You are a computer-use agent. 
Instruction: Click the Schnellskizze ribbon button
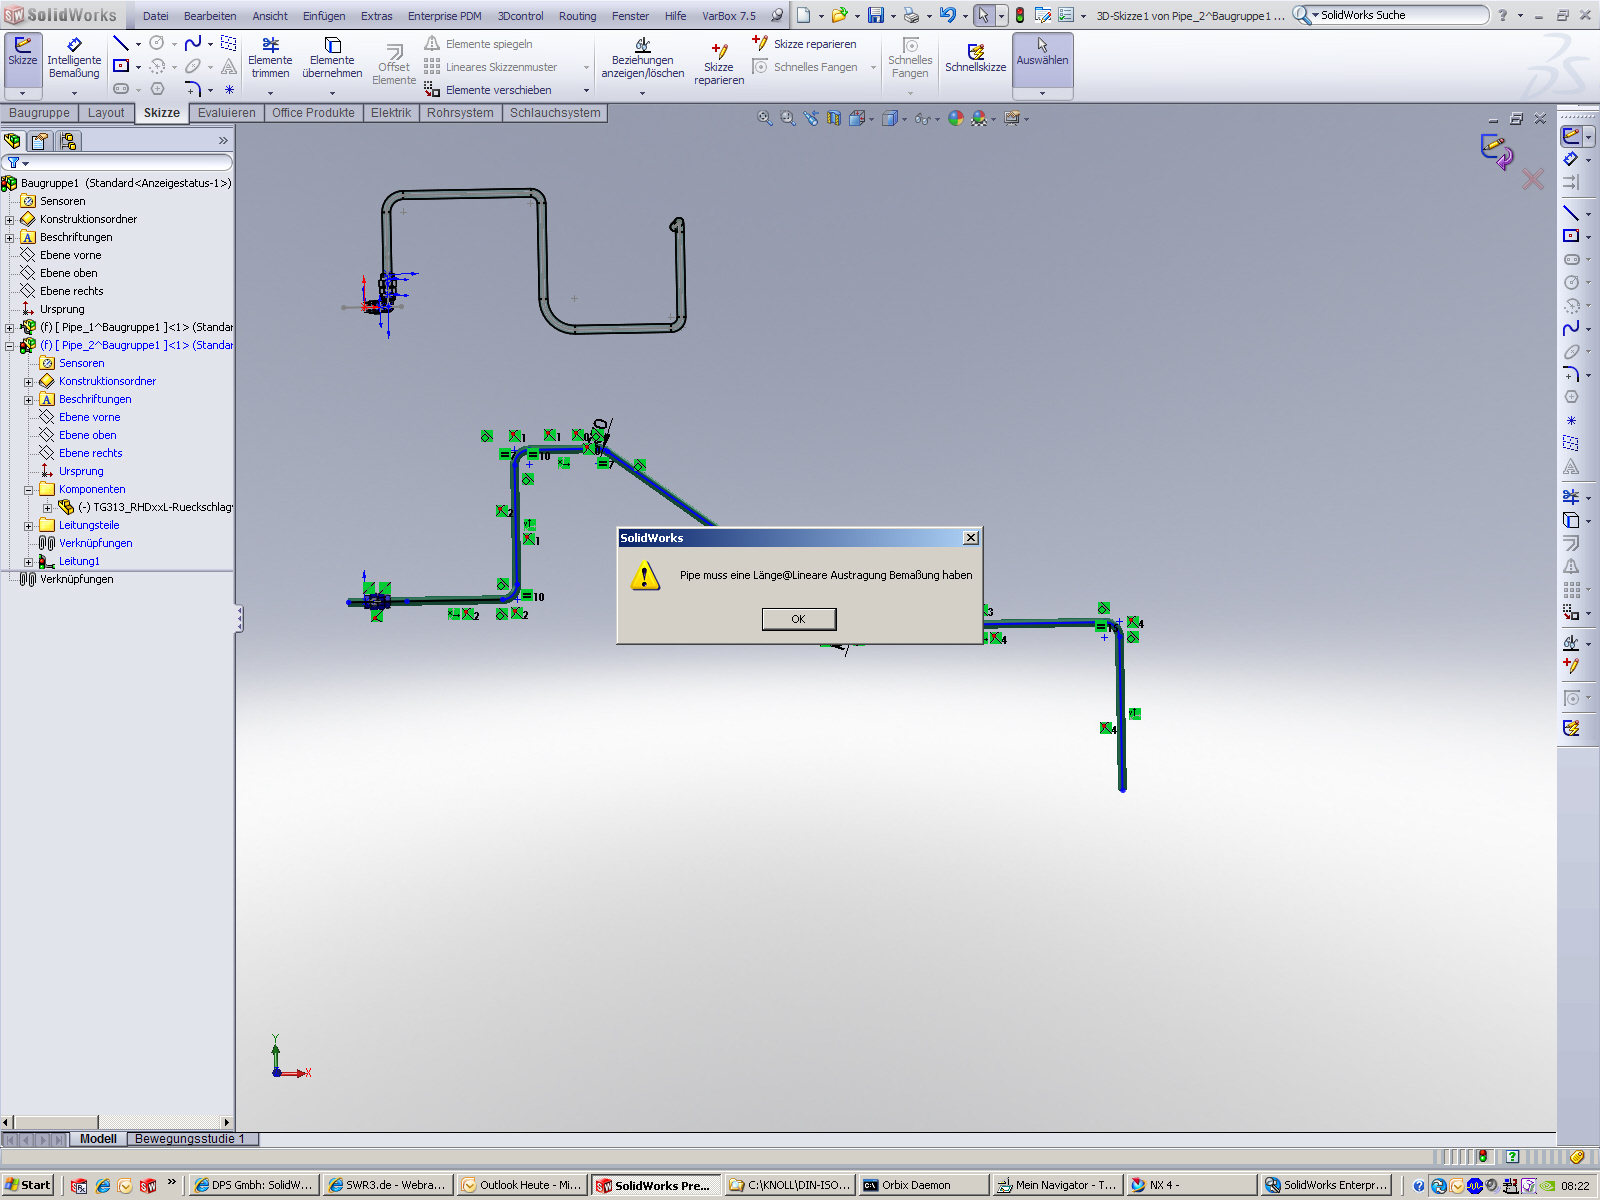tap(976, 58)
